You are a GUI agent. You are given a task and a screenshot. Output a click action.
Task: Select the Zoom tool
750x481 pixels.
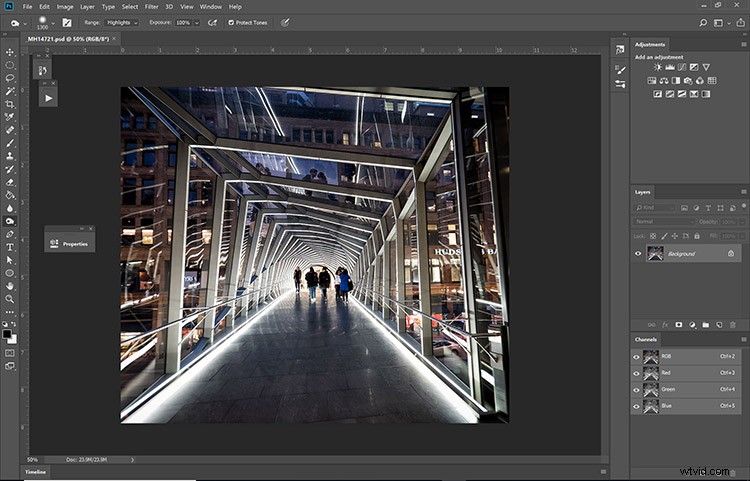(10, 299)
